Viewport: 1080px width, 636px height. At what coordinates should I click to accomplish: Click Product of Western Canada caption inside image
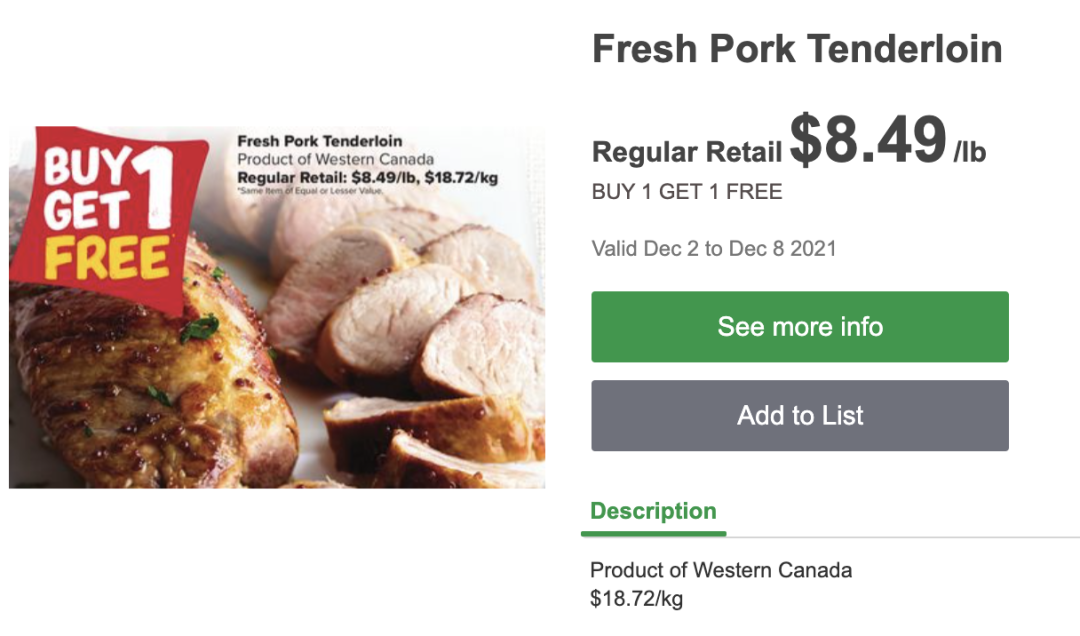(x=335, y=160)
